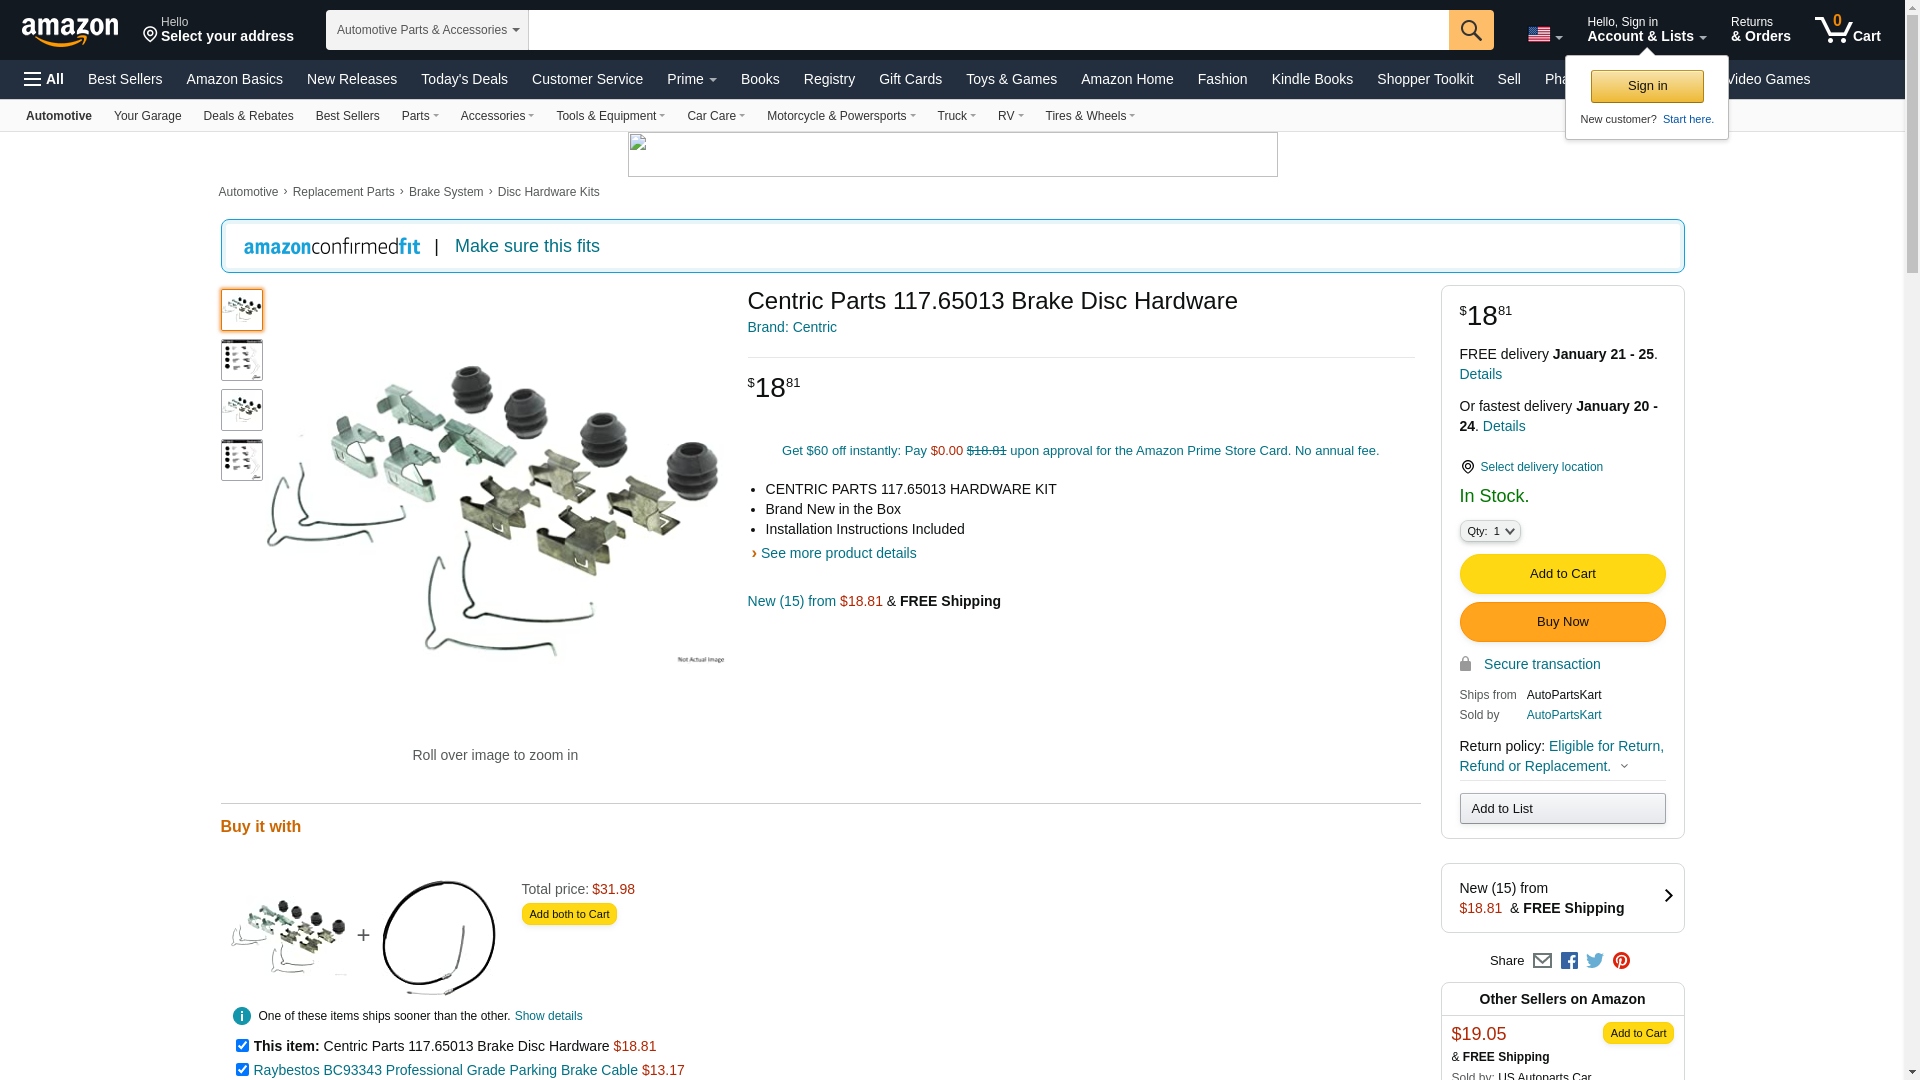Share product via email icon
The width and height of the screenshot is (1920, 1080).
pyautogui.click(x=1542, y=961)
